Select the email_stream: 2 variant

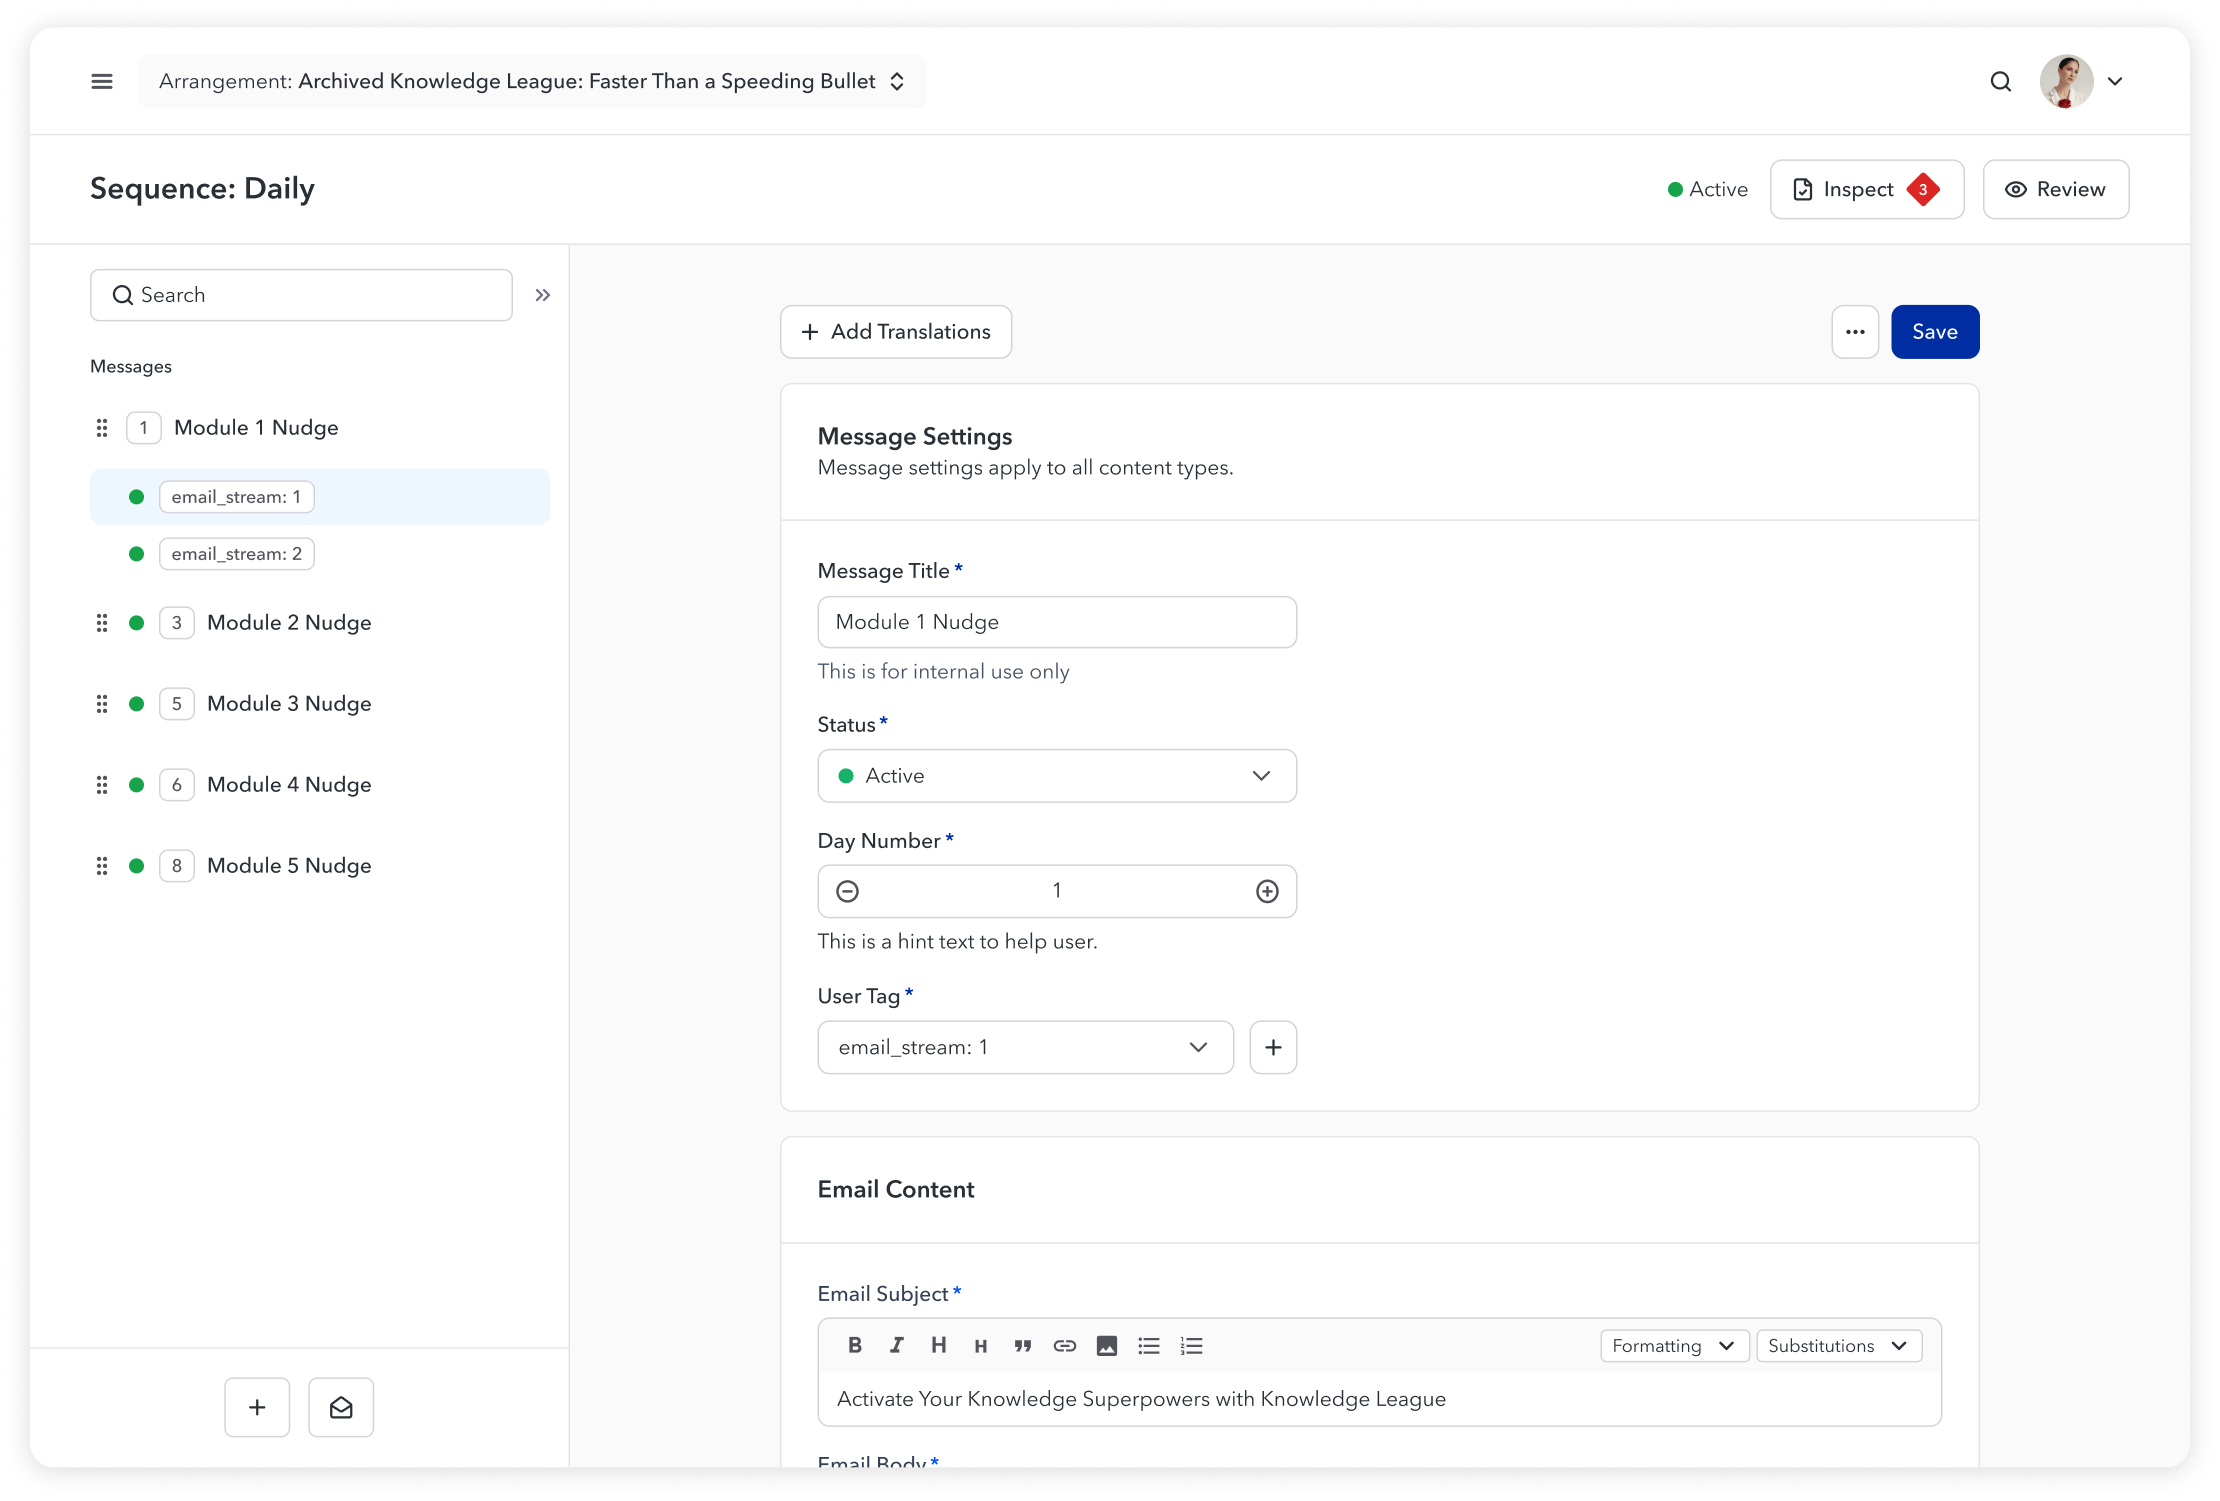pos(237,554)
